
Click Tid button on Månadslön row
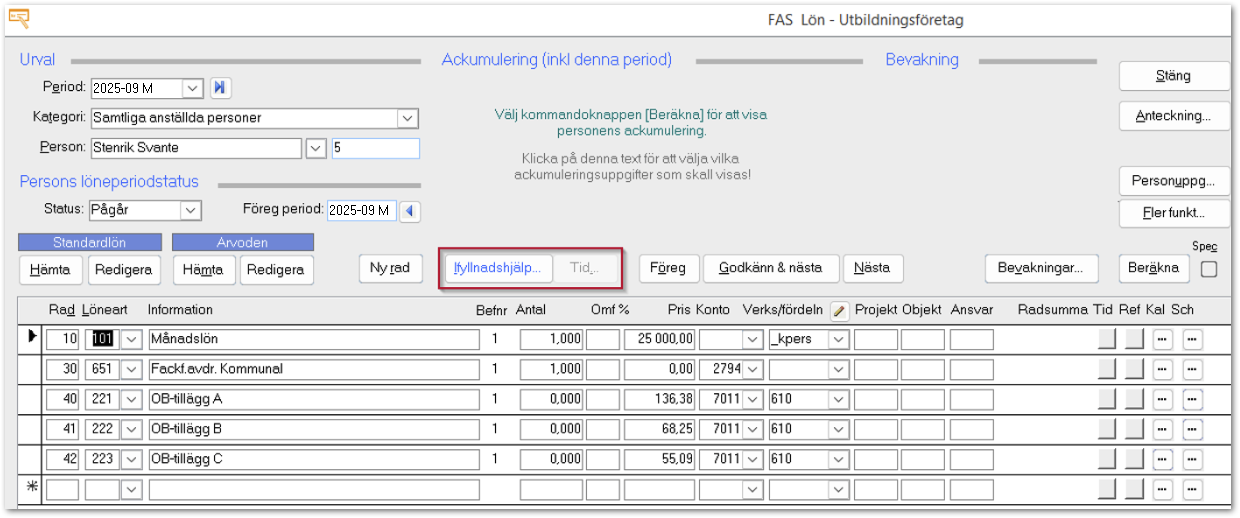coord(1107,340)
